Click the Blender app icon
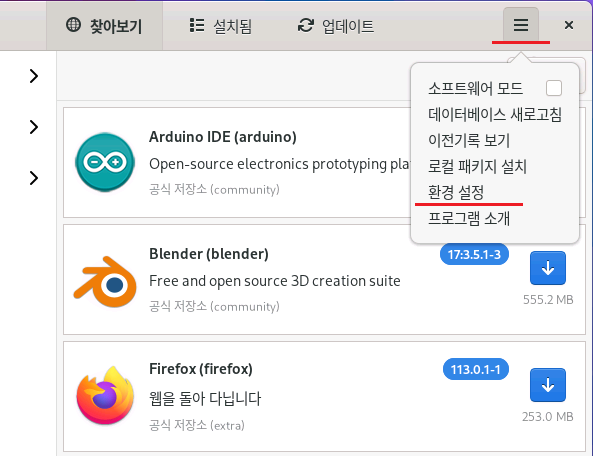The image size is (593, 456). pyautogui.click(x=105, y=282)
